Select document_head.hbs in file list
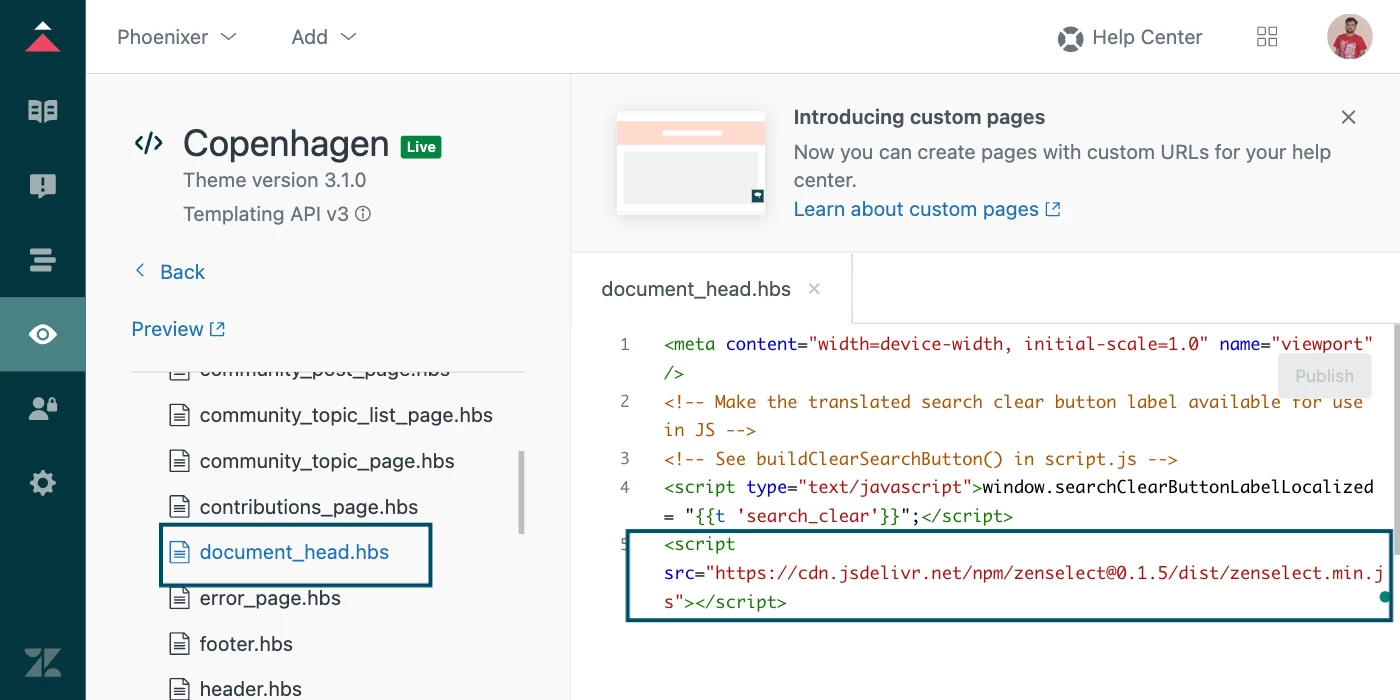Image resolution: width=1400 pixels, height=700 pixels. 294,552
